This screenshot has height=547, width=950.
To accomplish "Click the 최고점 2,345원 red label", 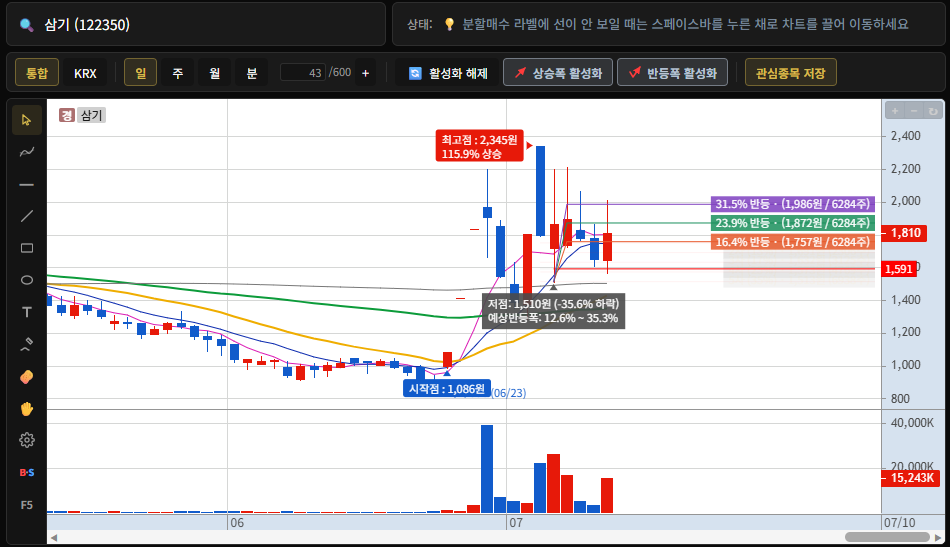I will click(479, 147).
